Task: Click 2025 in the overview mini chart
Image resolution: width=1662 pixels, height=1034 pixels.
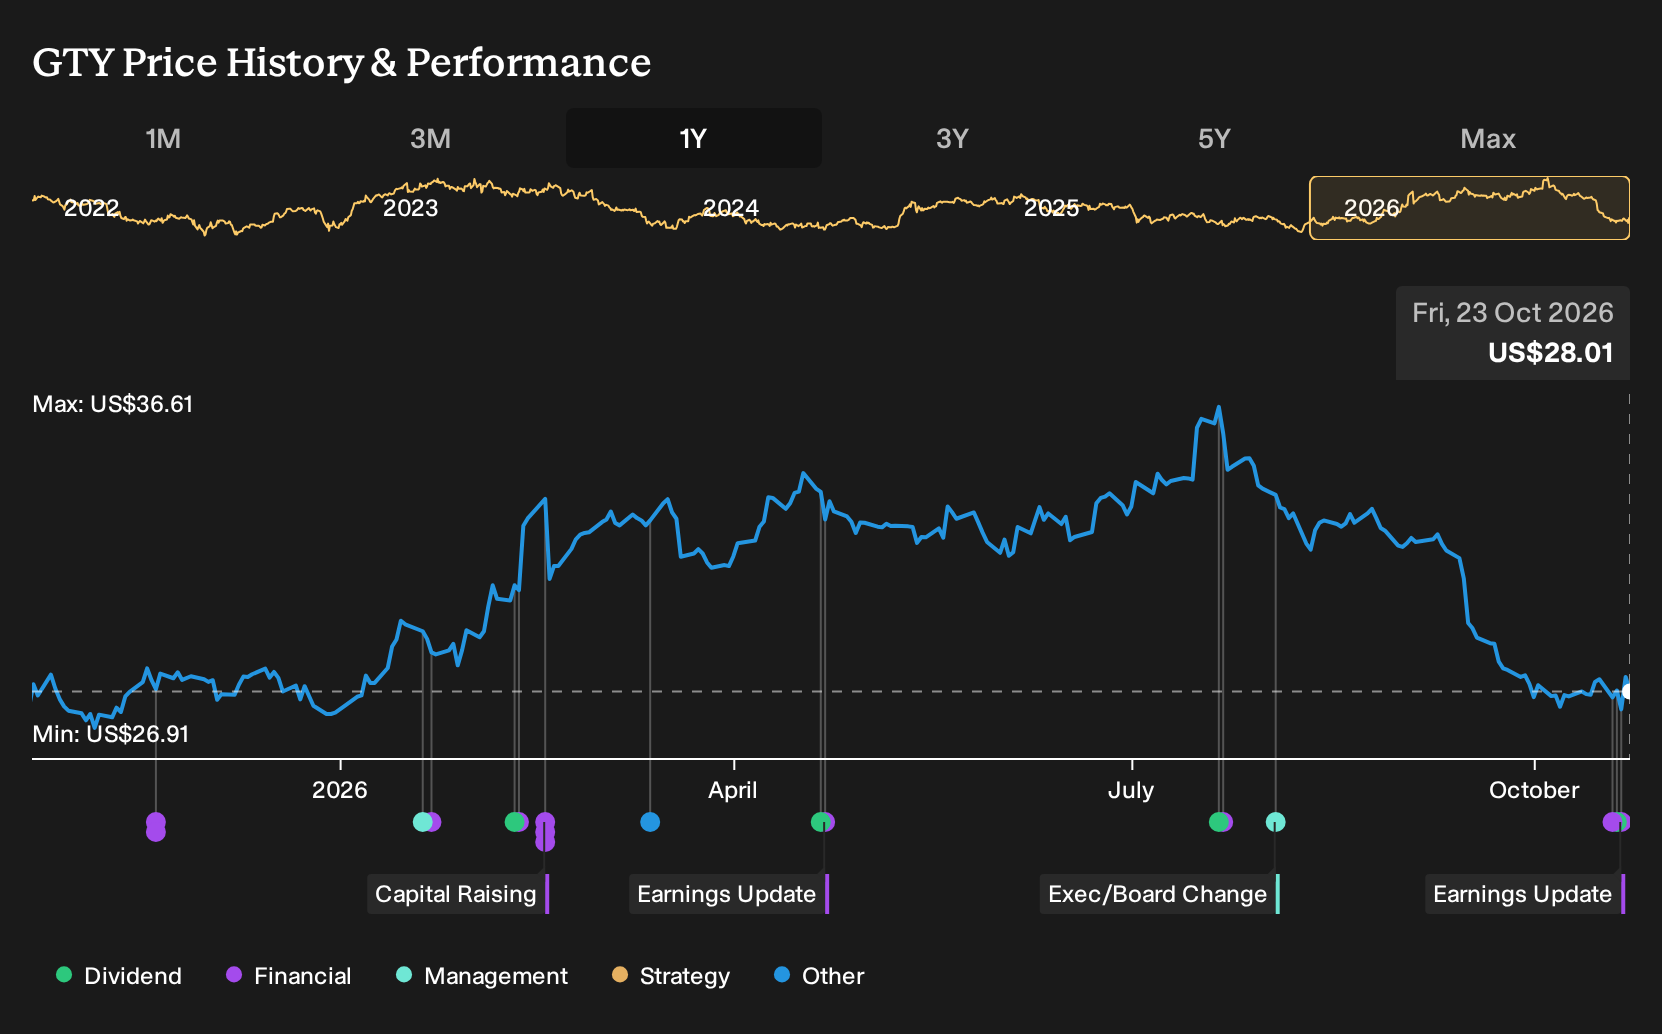Action: coord(1051,208)
